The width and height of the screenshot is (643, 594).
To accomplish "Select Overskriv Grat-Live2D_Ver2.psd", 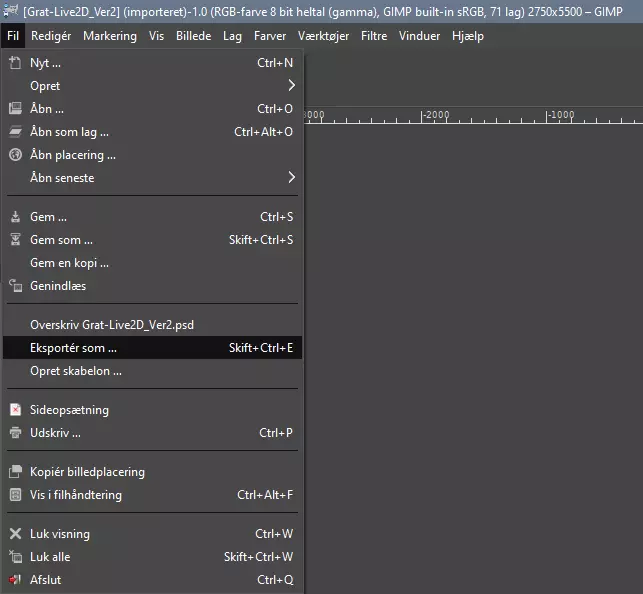I will pos(152,325).
